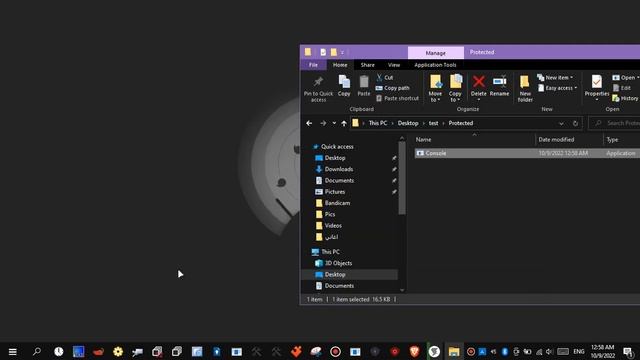Screen dimensions: 640x360
Task: Click Desktop in the address breadcrumb
Action: [x=408, y=123]
